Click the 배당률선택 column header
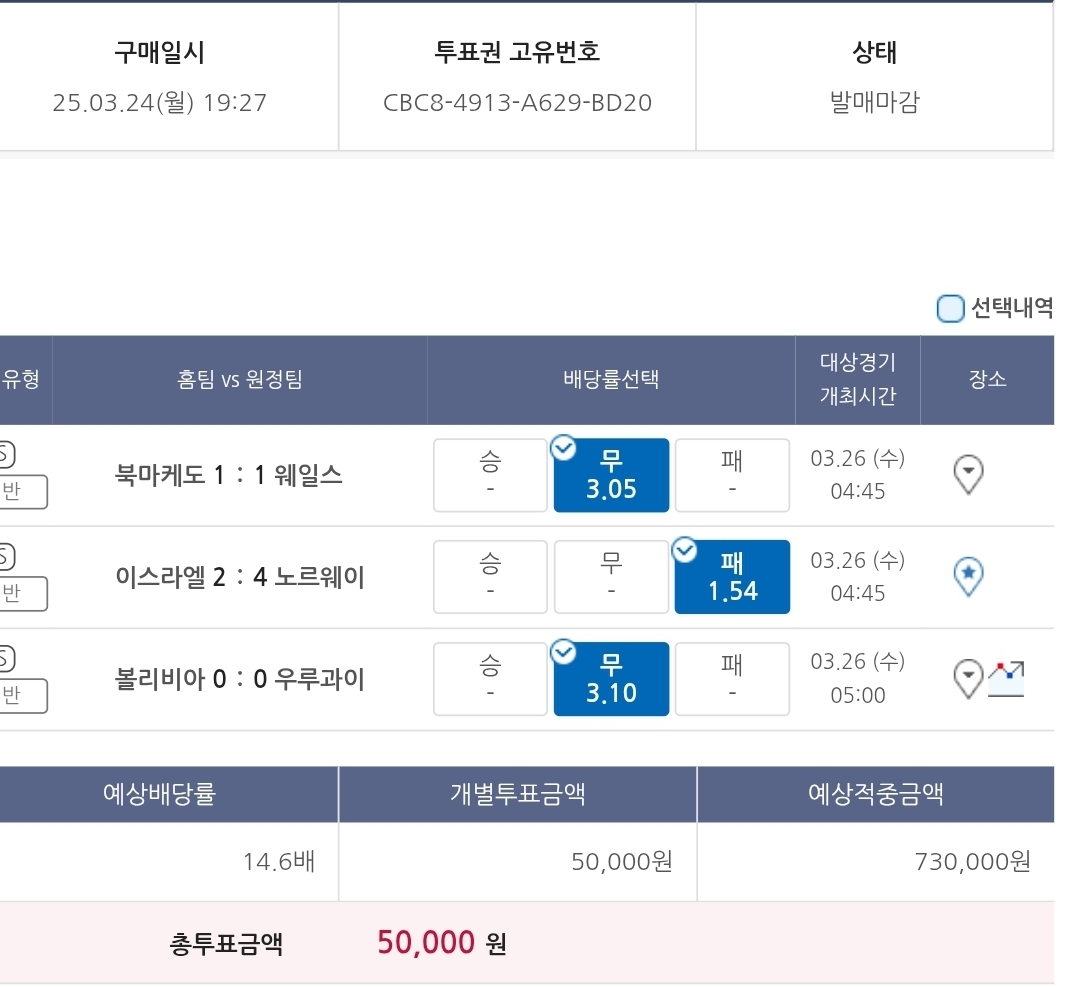 pyautogui.click(x=611, y=379)
